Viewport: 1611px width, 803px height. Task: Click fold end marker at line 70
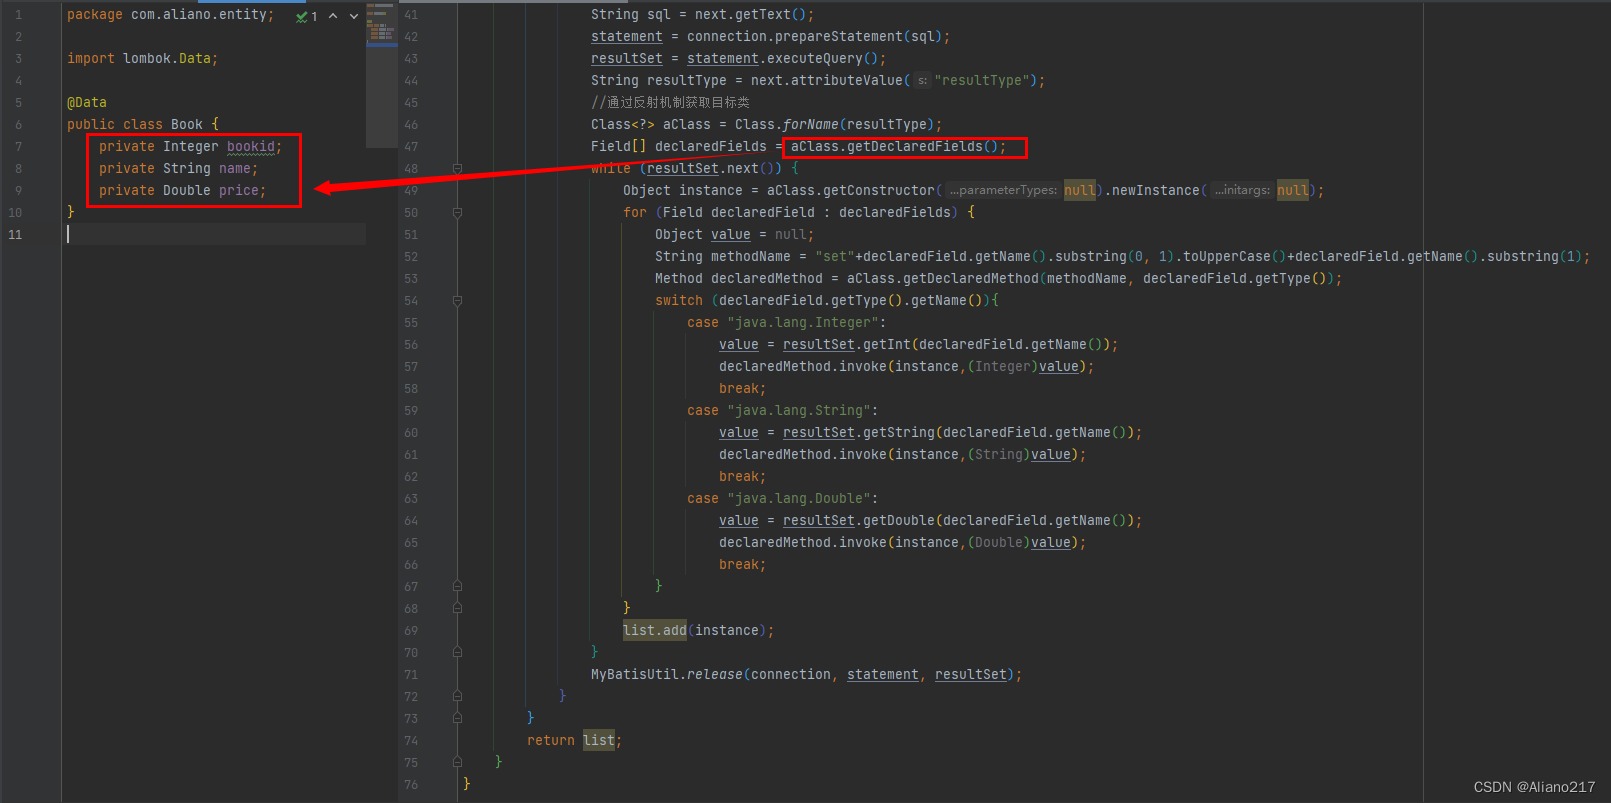[x=457, y=652]
